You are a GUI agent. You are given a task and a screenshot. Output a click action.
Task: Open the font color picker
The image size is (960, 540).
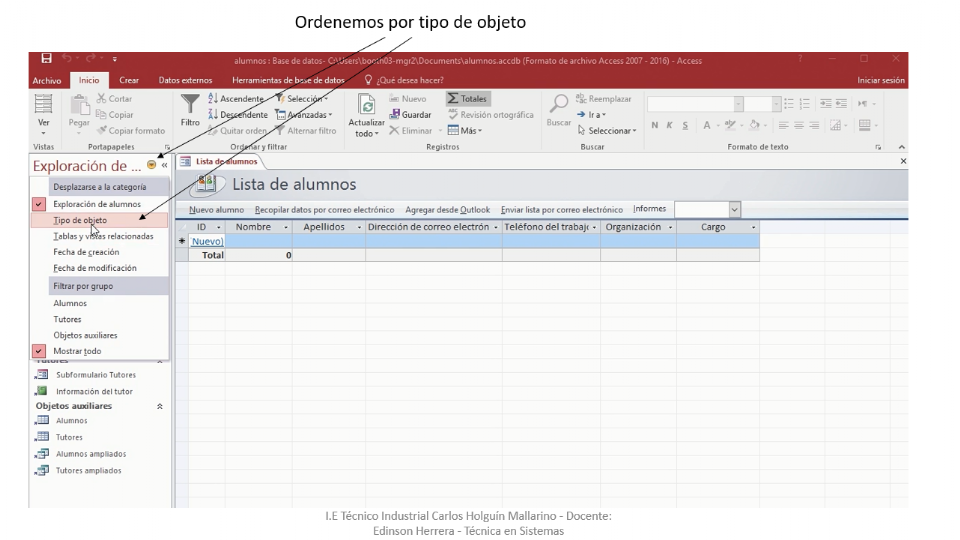pyautogui.click(x=706, y=126)
